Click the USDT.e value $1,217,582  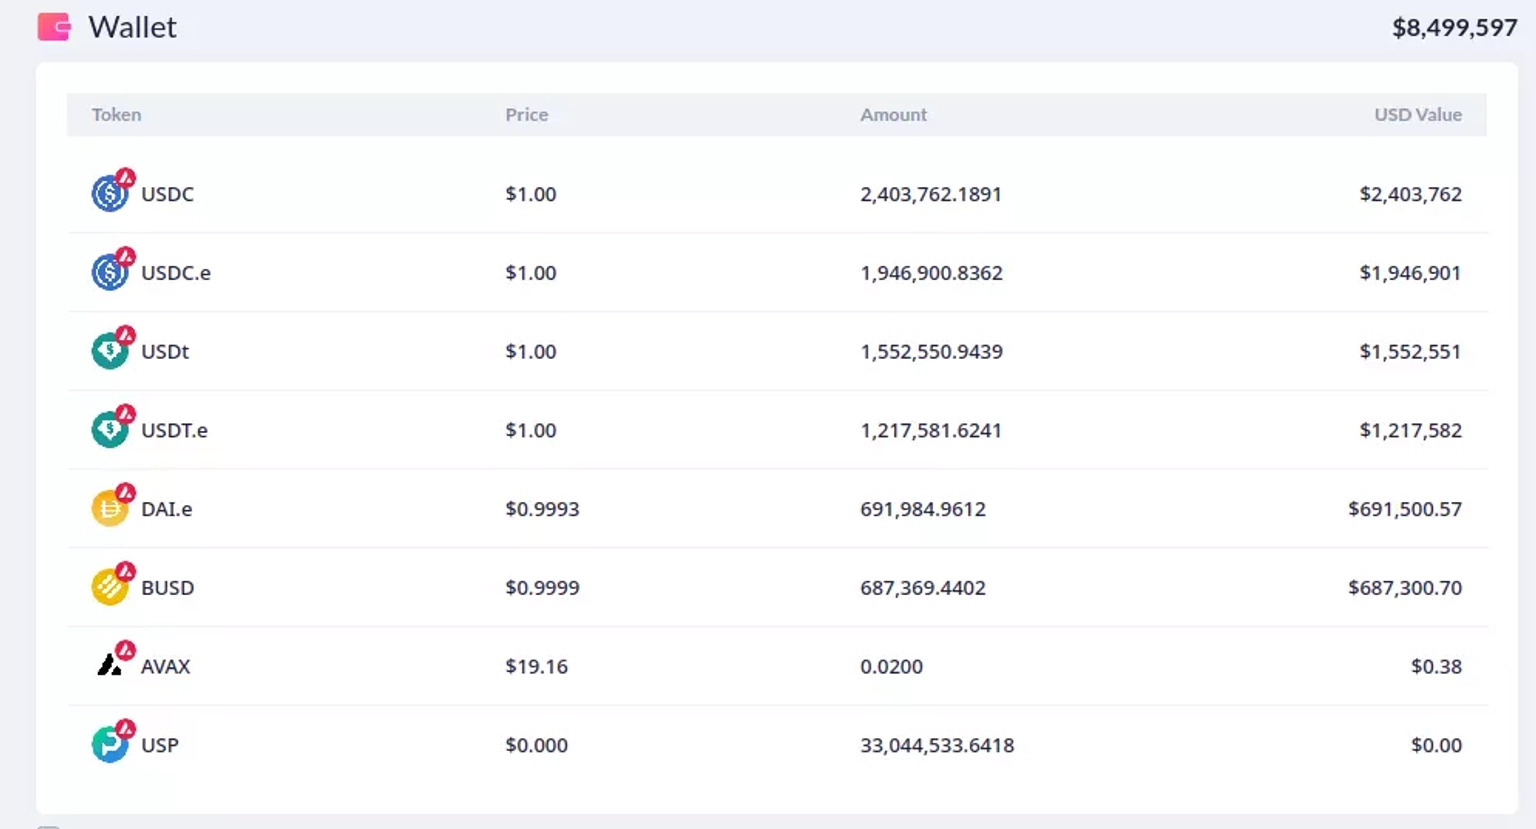point(1410,431)
